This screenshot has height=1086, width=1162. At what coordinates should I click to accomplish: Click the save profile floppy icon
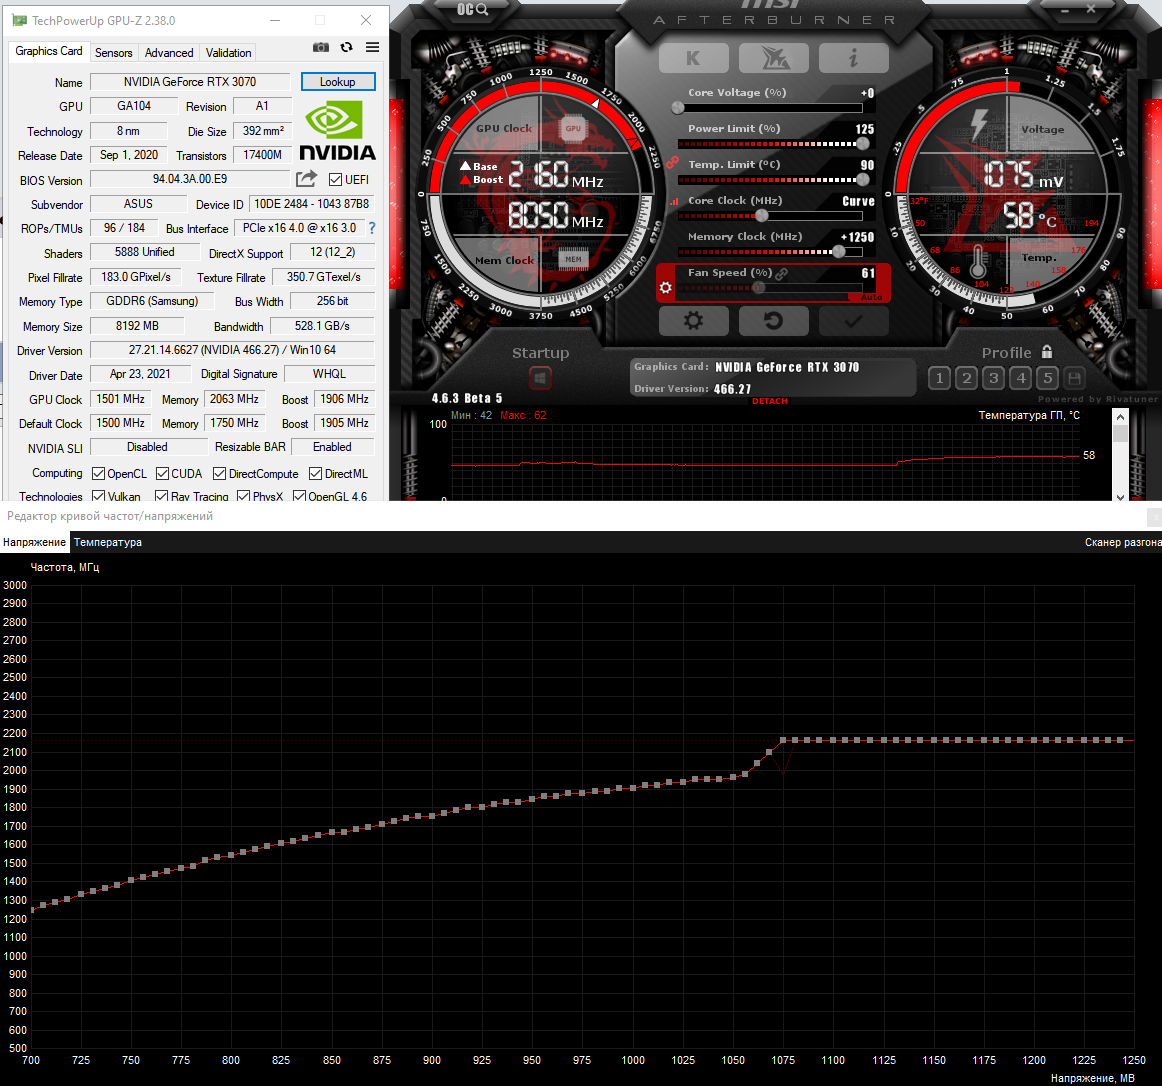(1074, 379)
